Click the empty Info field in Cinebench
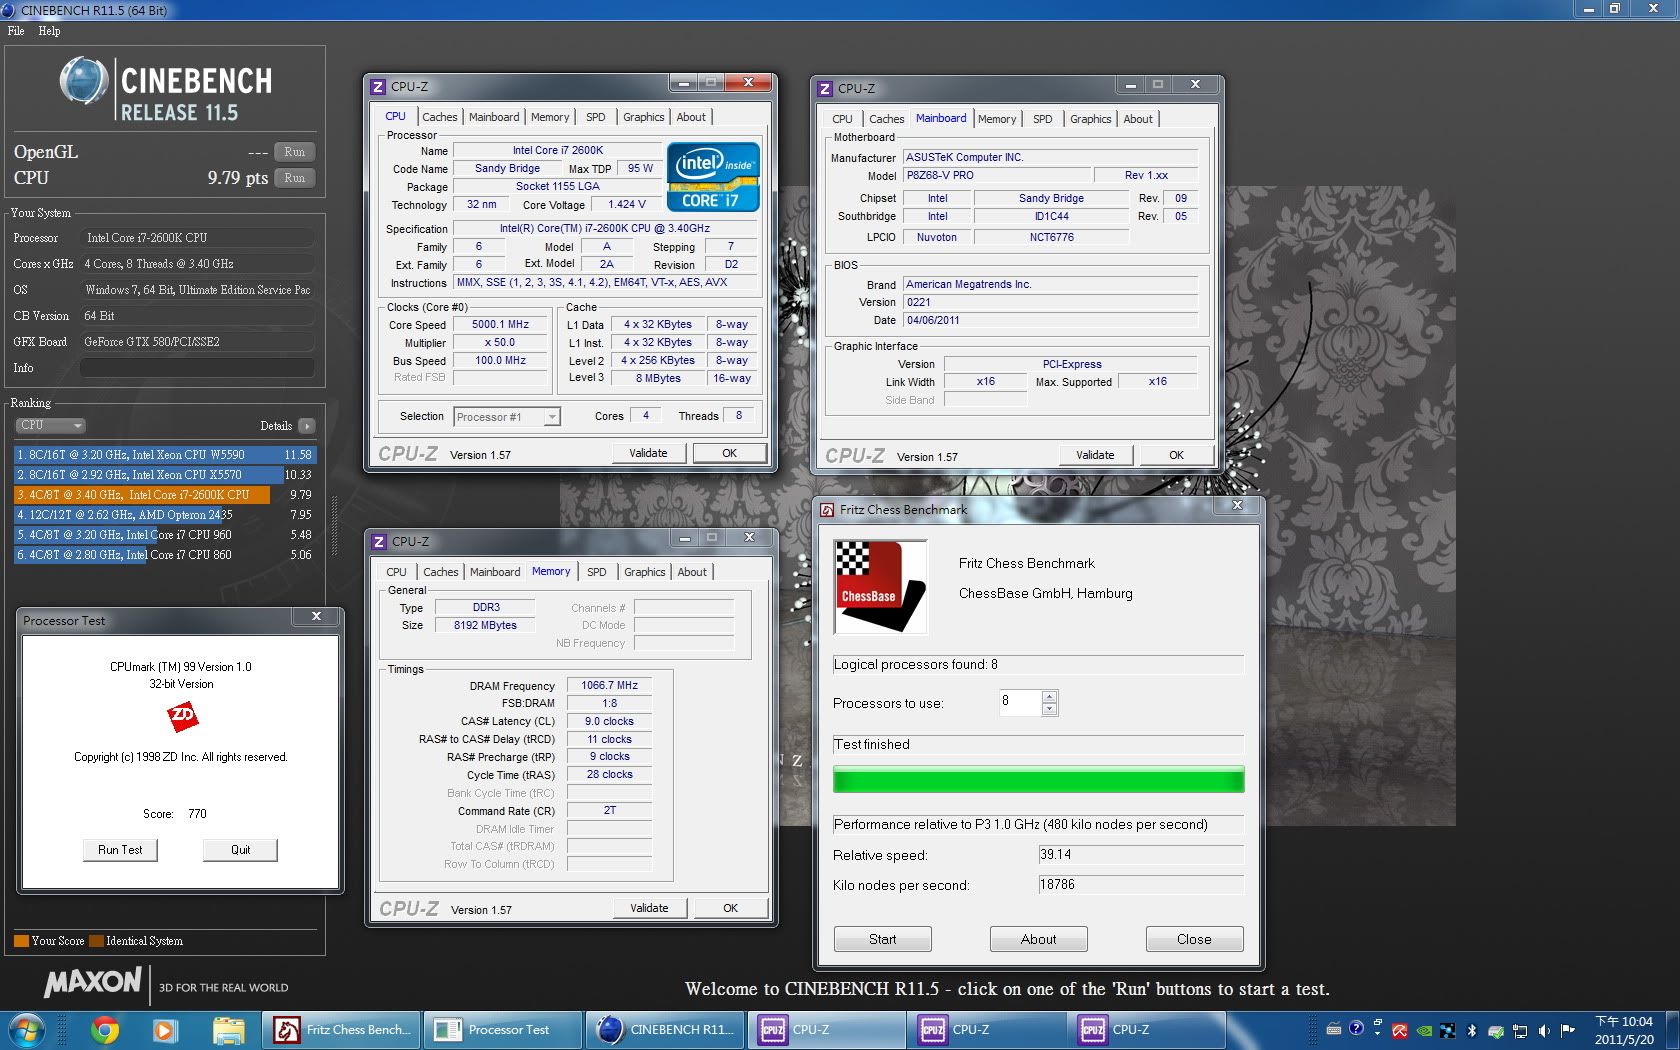Screen dimensions: 1680x1050 [x=197, y=368]
